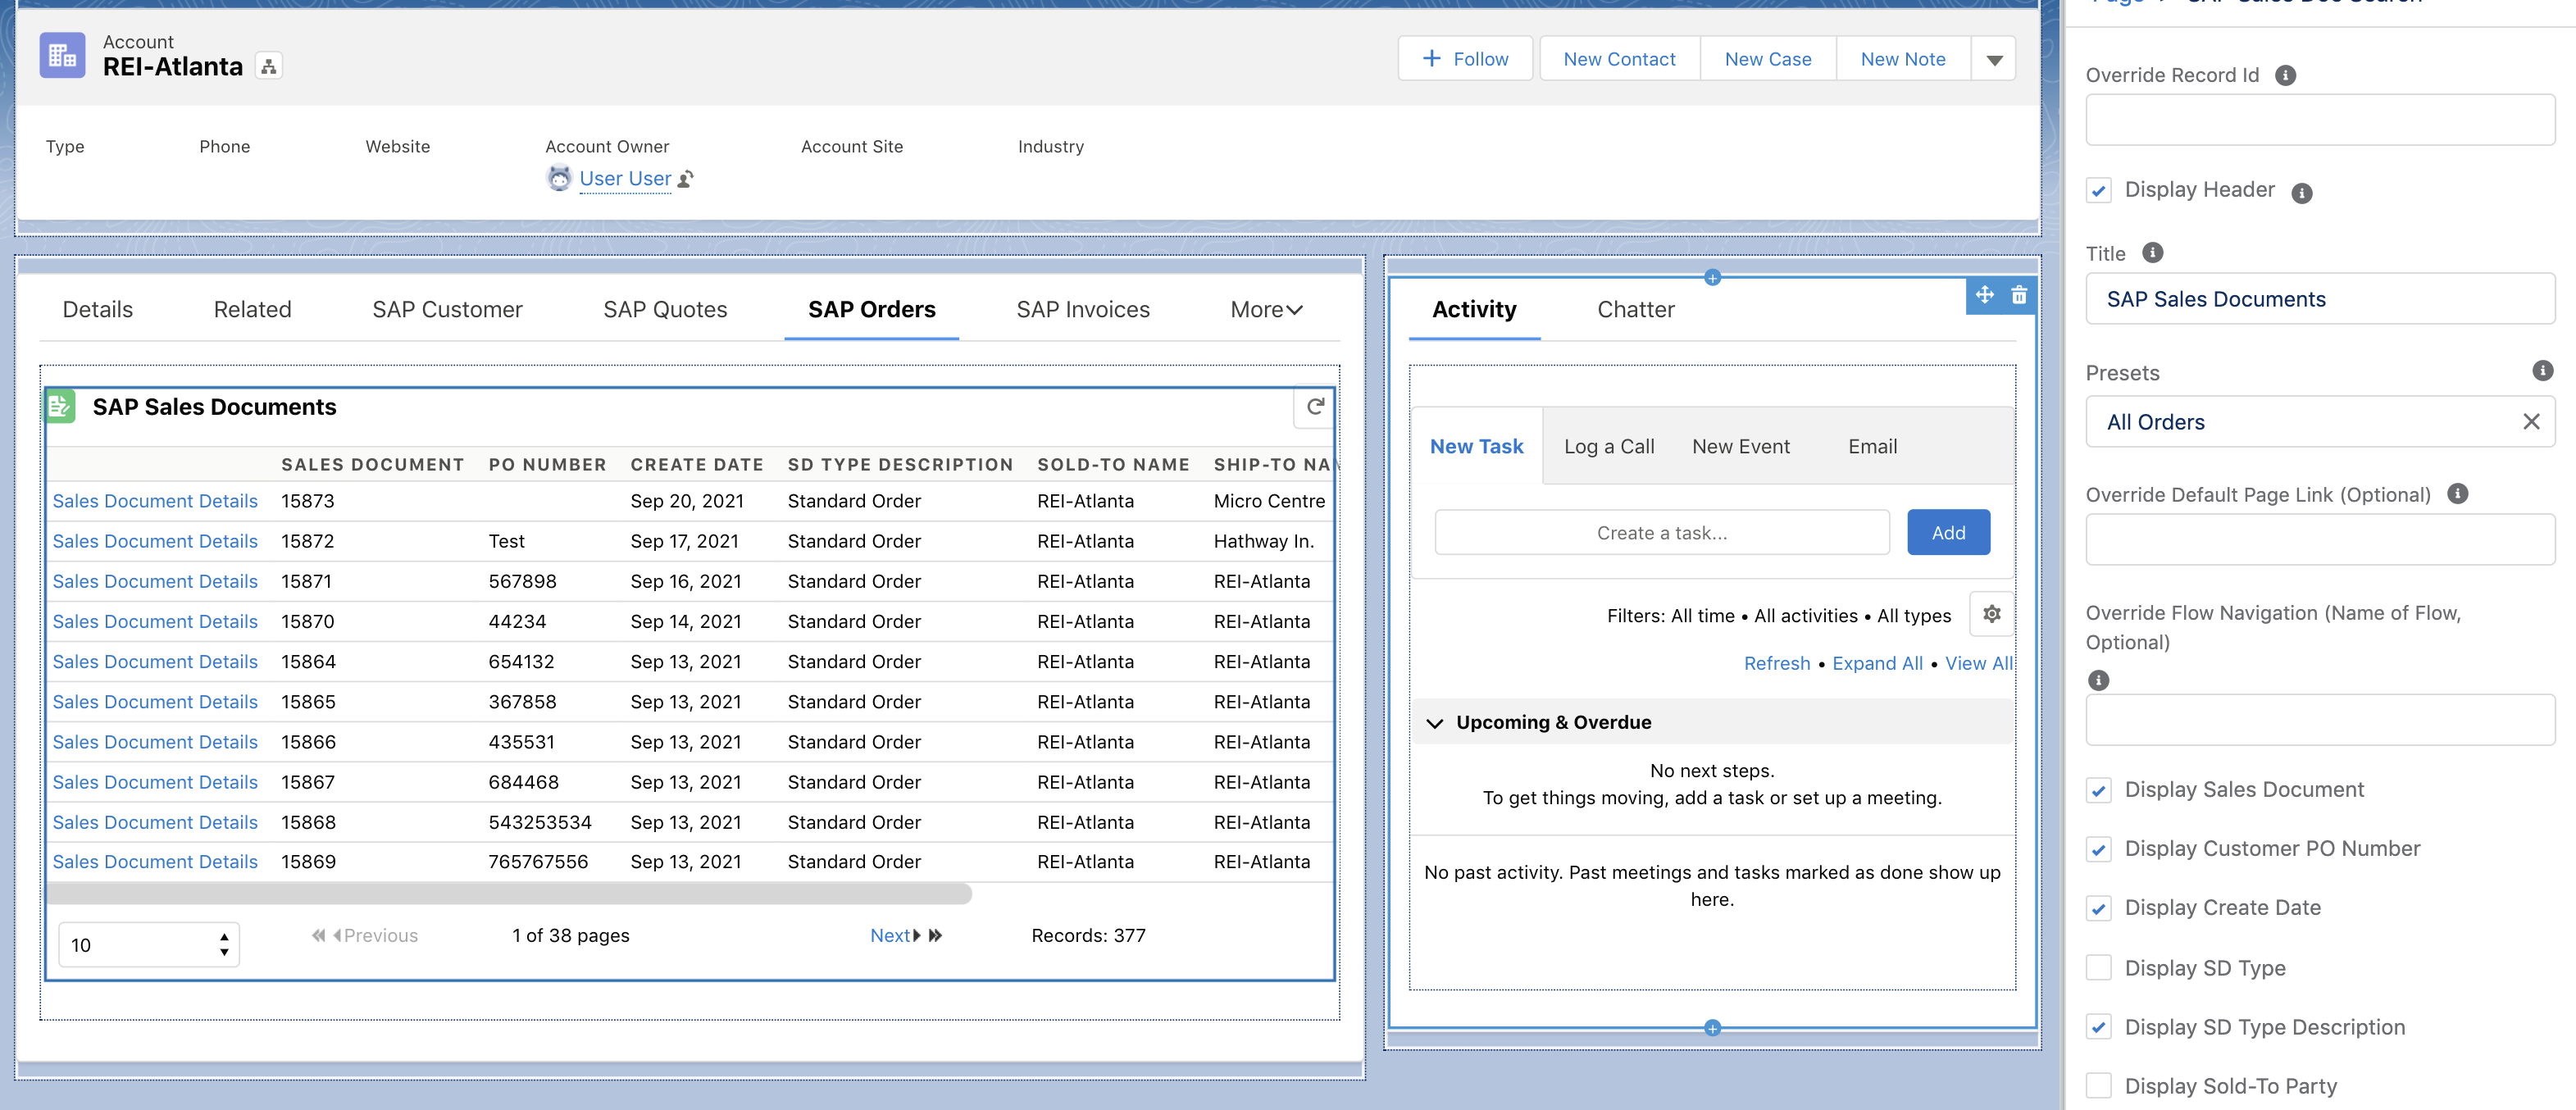Toggle Display SD Type Description checkbox
2576x1110 pixels.
pyautogui.click(x=2098, y=1027)
